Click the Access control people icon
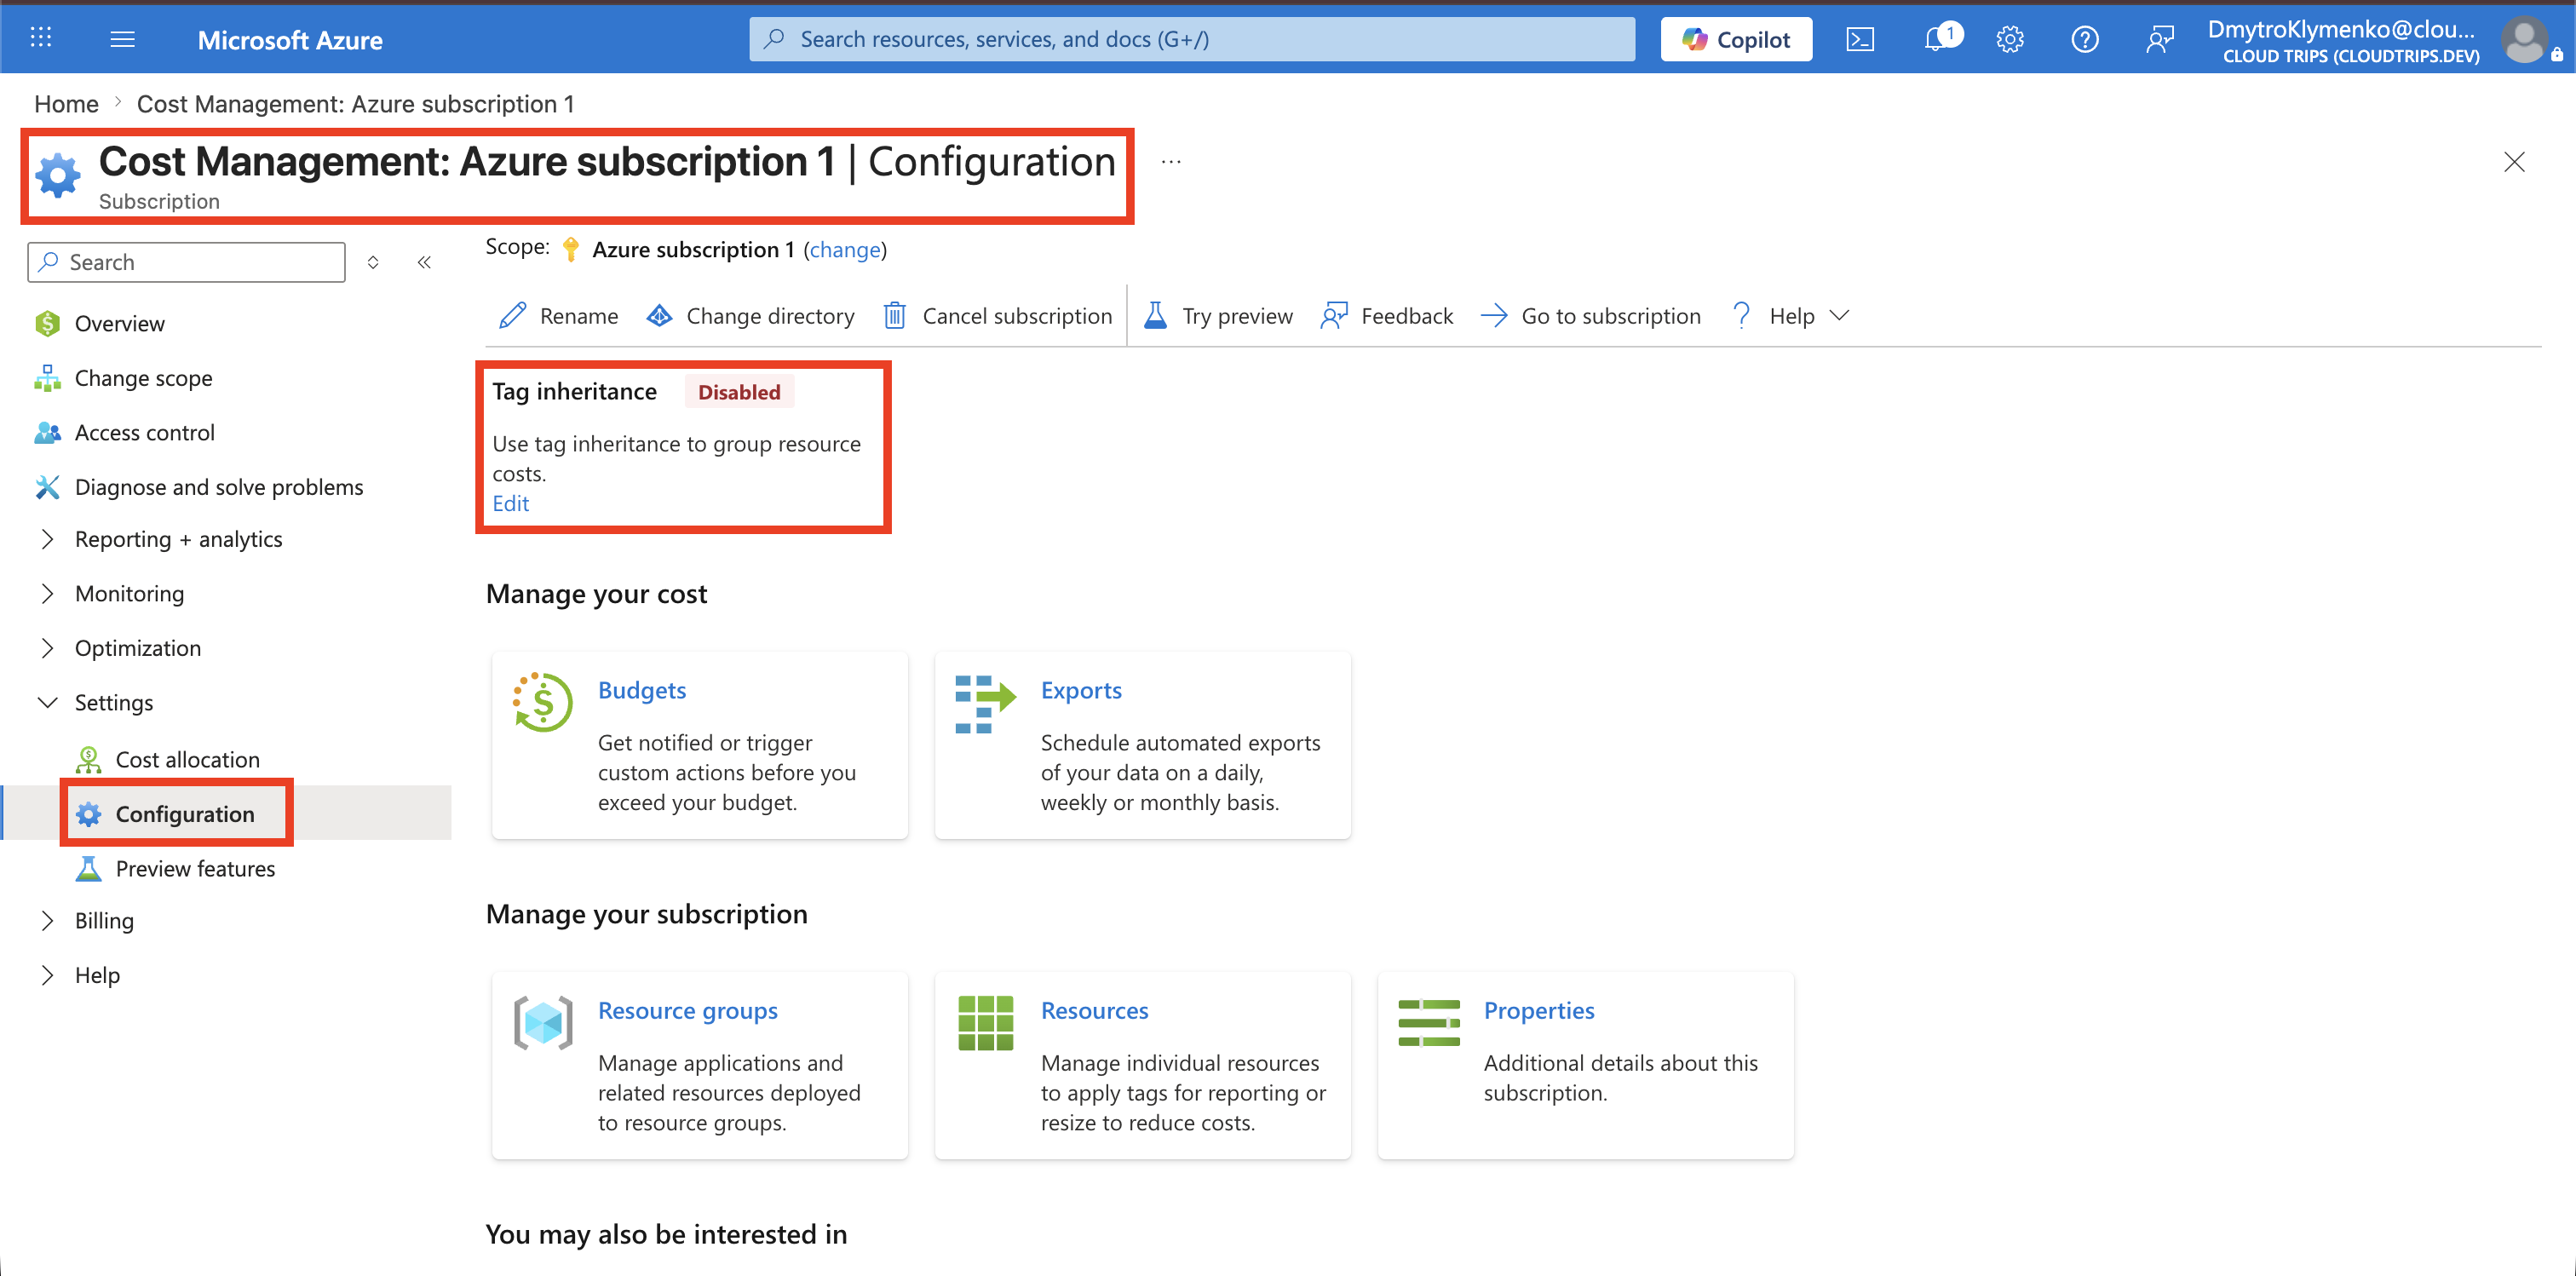The image size is (2576, 1276). (x=47, y=432)
